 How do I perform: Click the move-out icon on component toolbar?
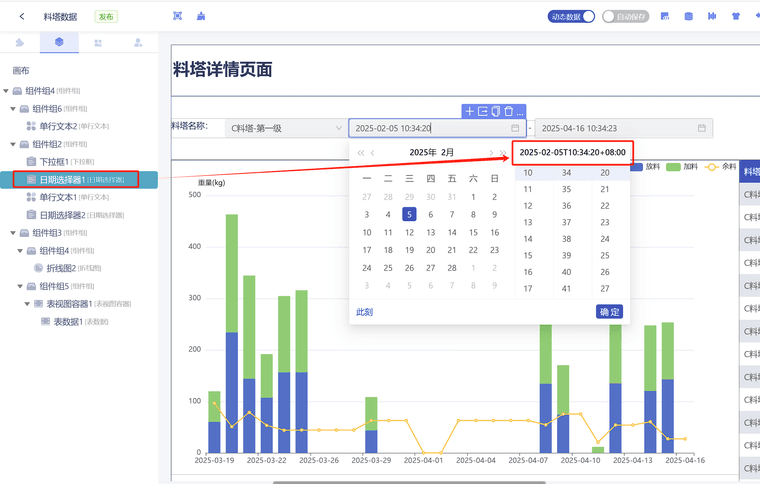(483, 111)
